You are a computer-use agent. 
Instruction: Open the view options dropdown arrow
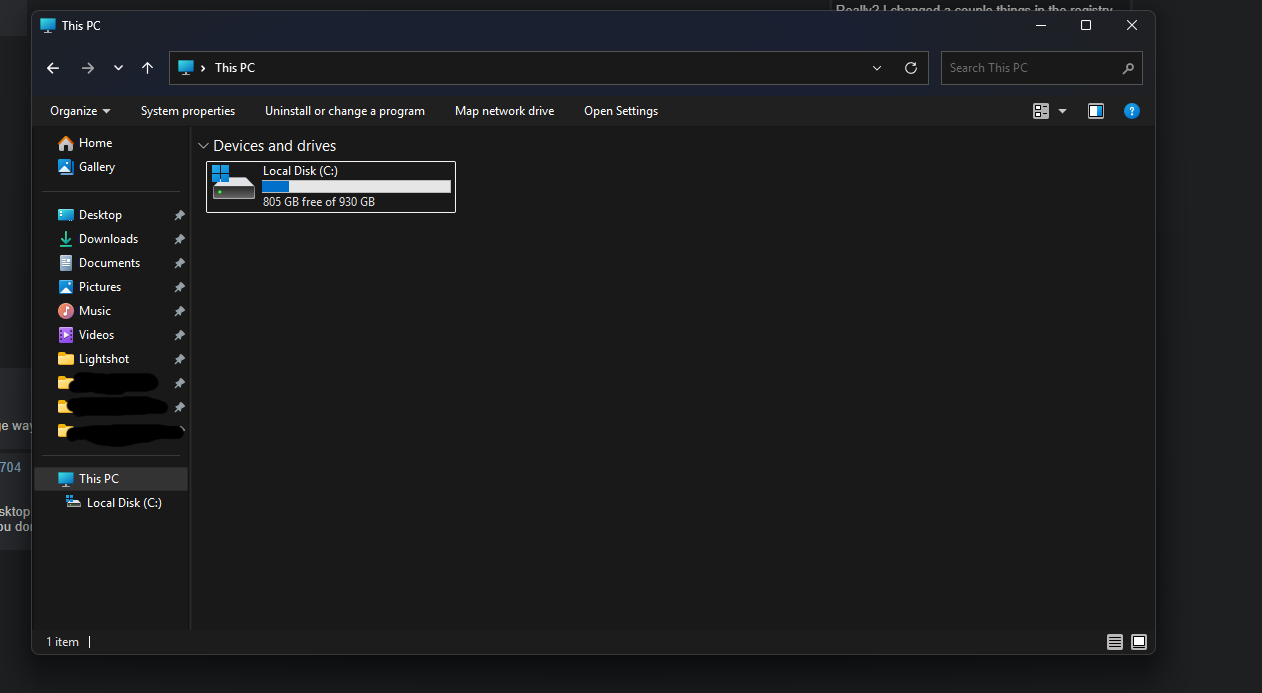click(x=1062, y=111)
